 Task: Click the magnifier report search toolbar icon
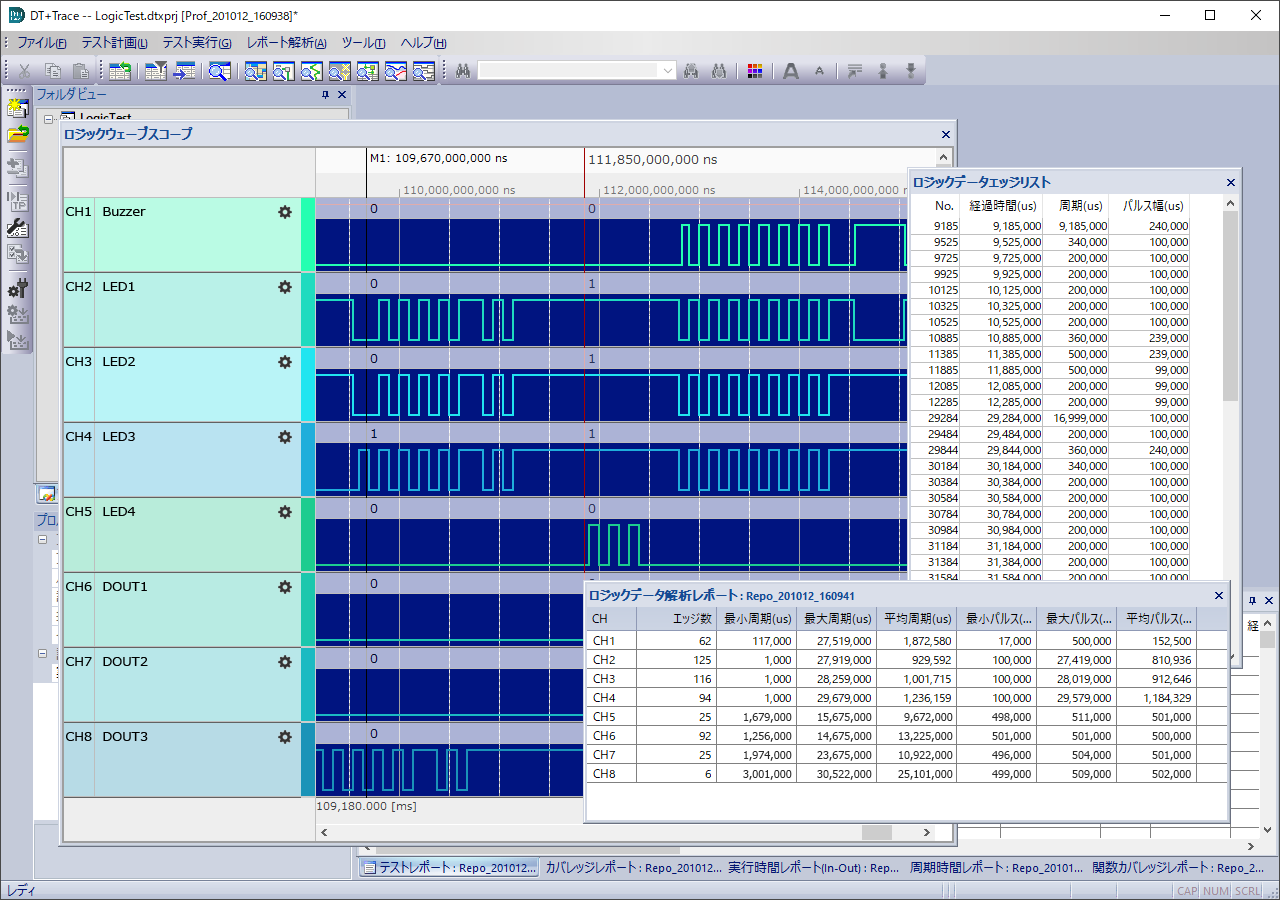(x=219, y=71)
